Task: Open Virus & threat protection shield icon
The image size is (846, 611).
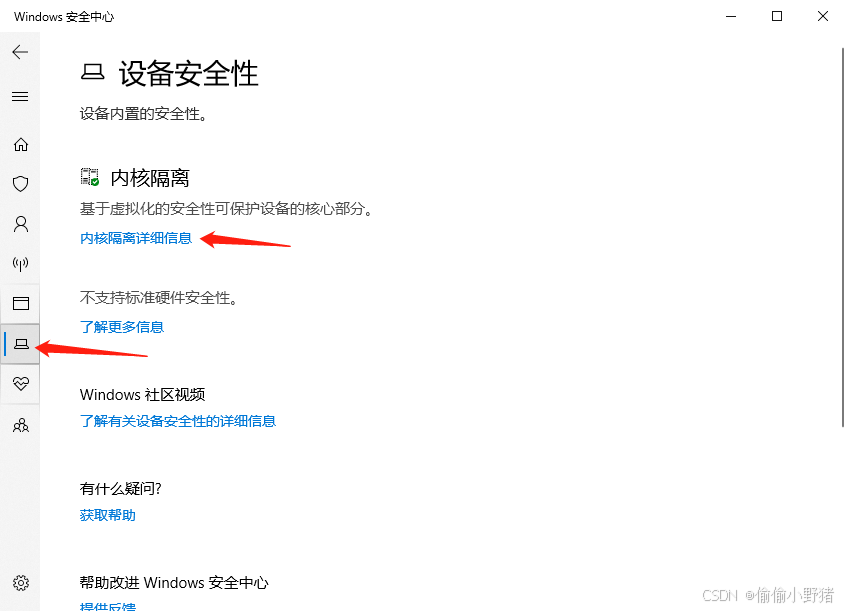Action: pyautogui.click(x=21, y=184)
